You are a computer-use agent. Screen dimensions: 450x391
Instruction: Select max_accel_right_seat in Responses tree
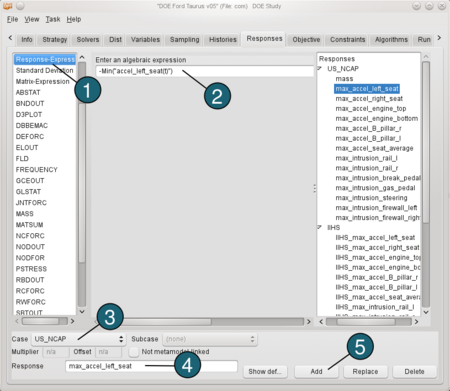pyautogui.click(x=369, y=99)
